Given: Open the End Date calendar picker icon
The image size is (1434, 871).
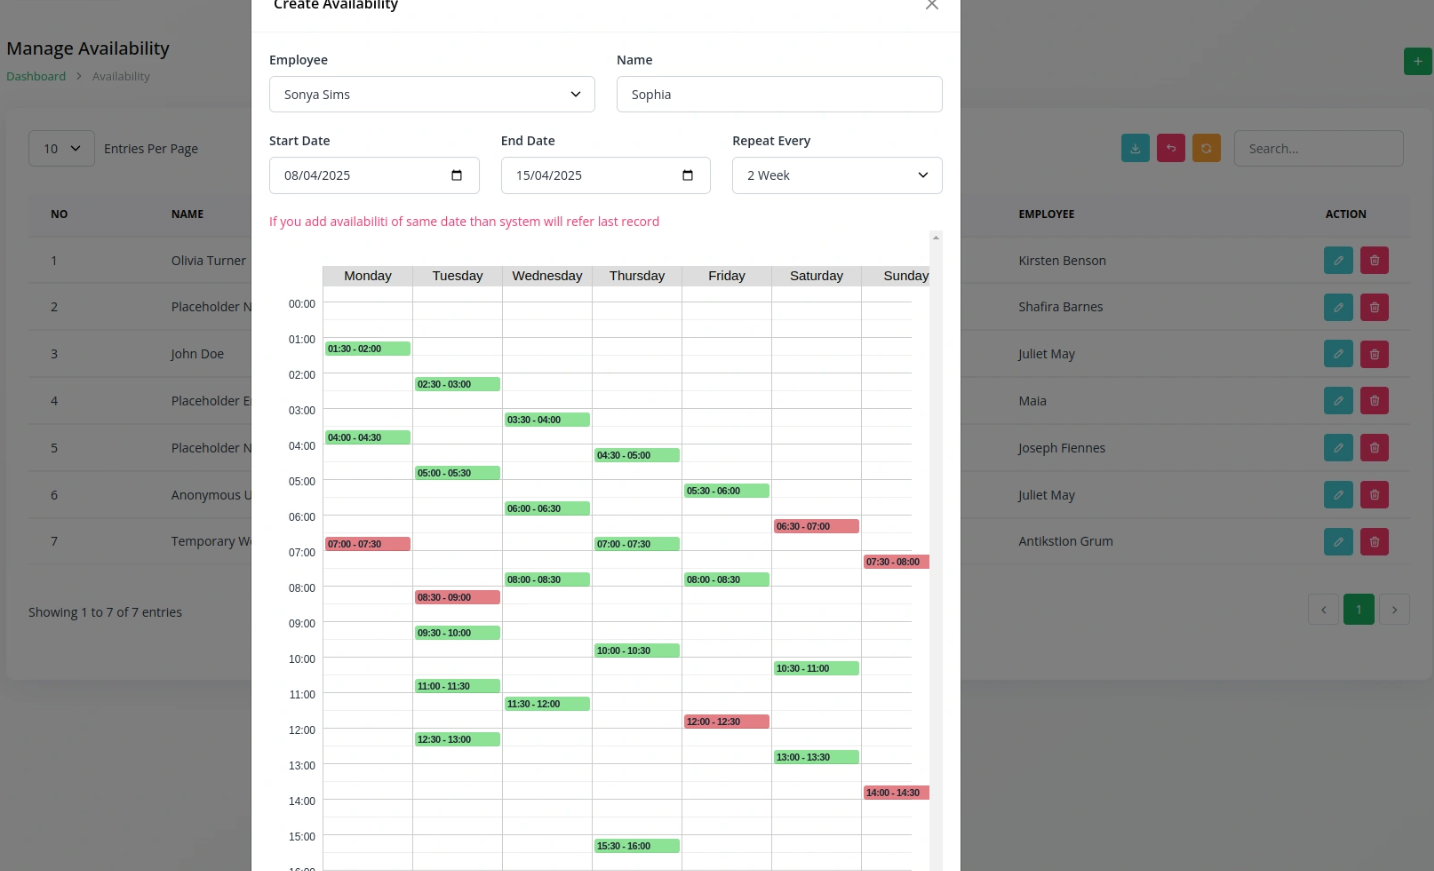Looking at the screenshot, I should click(x=687, y=175).
